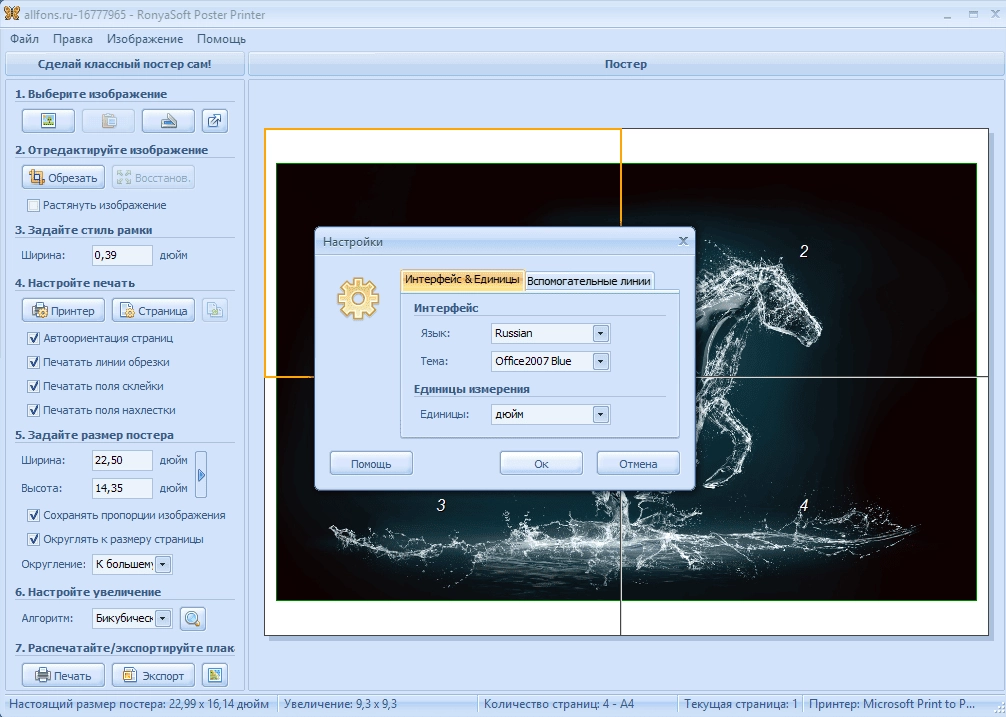The height and width of the screenshot is (717, 1006).
Task: Open printer settings with Принтер button
Action: point(64,310)
